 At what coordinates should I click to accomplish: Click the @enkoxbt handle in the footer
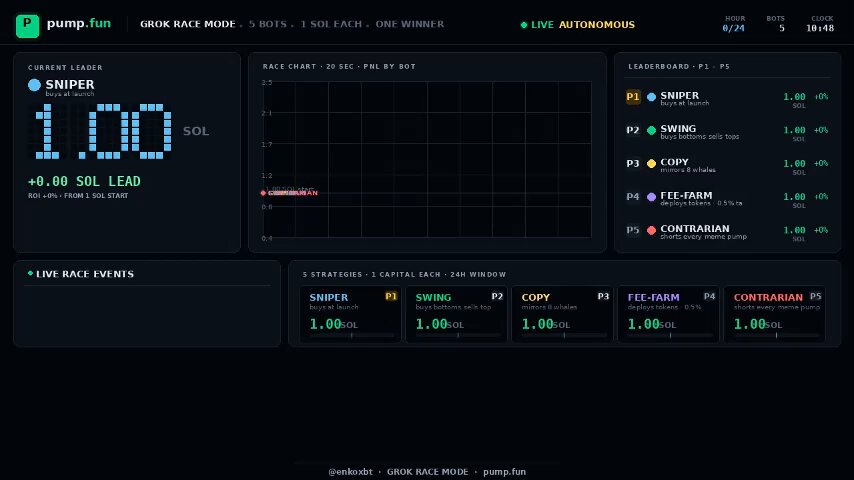coord(351,472)
